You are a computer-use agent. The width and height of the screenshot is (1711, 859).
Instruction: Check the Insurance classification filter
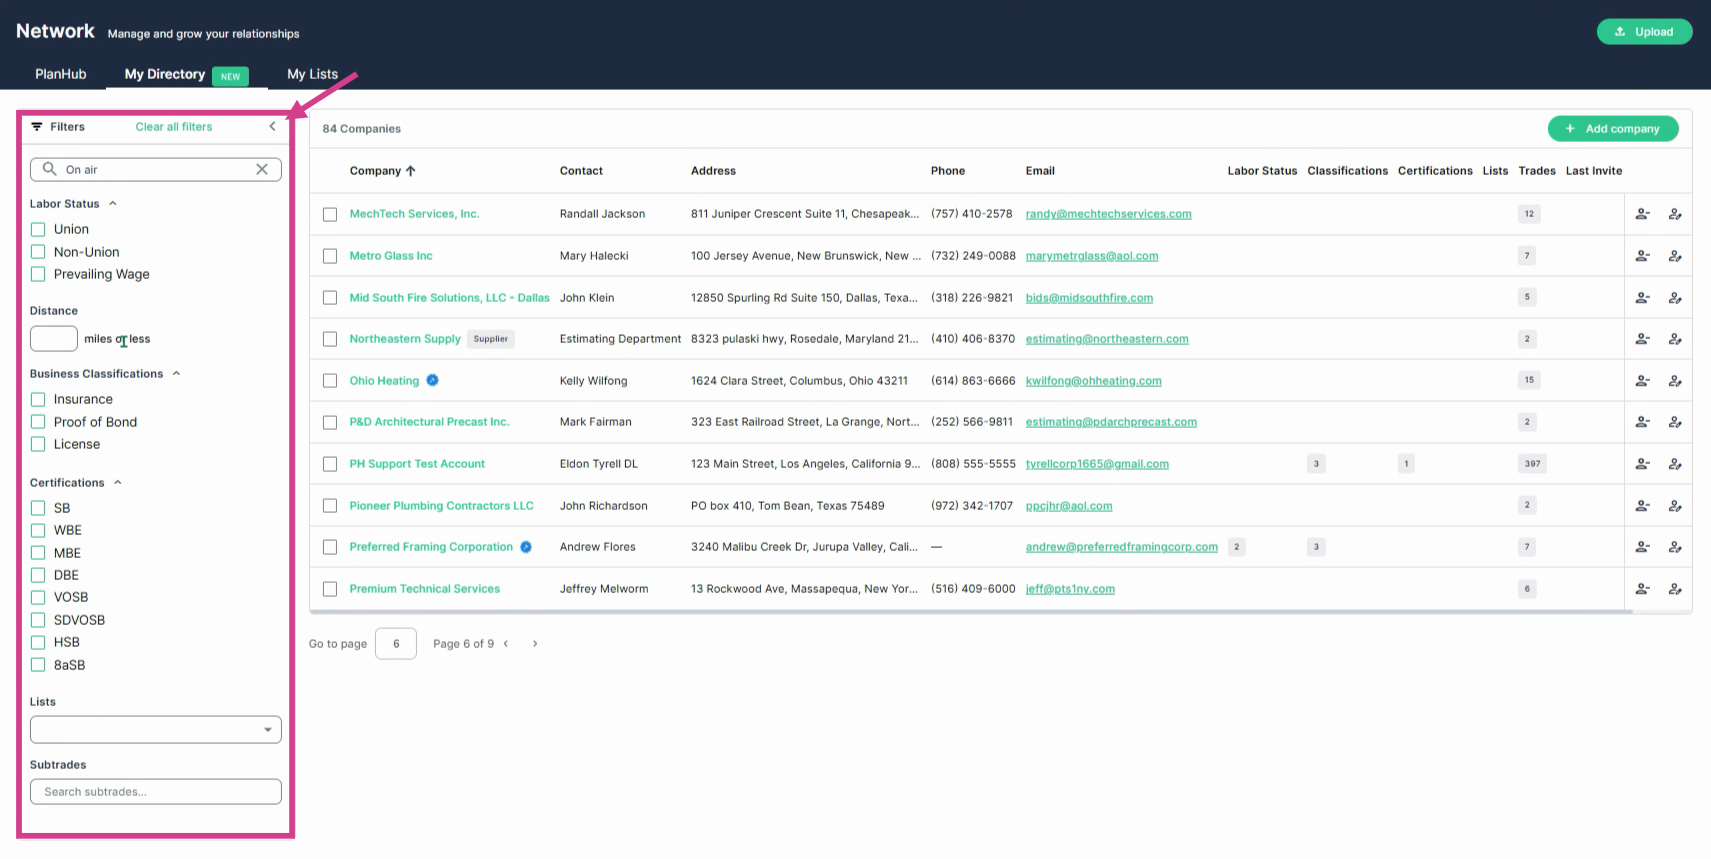coord(38,399)
